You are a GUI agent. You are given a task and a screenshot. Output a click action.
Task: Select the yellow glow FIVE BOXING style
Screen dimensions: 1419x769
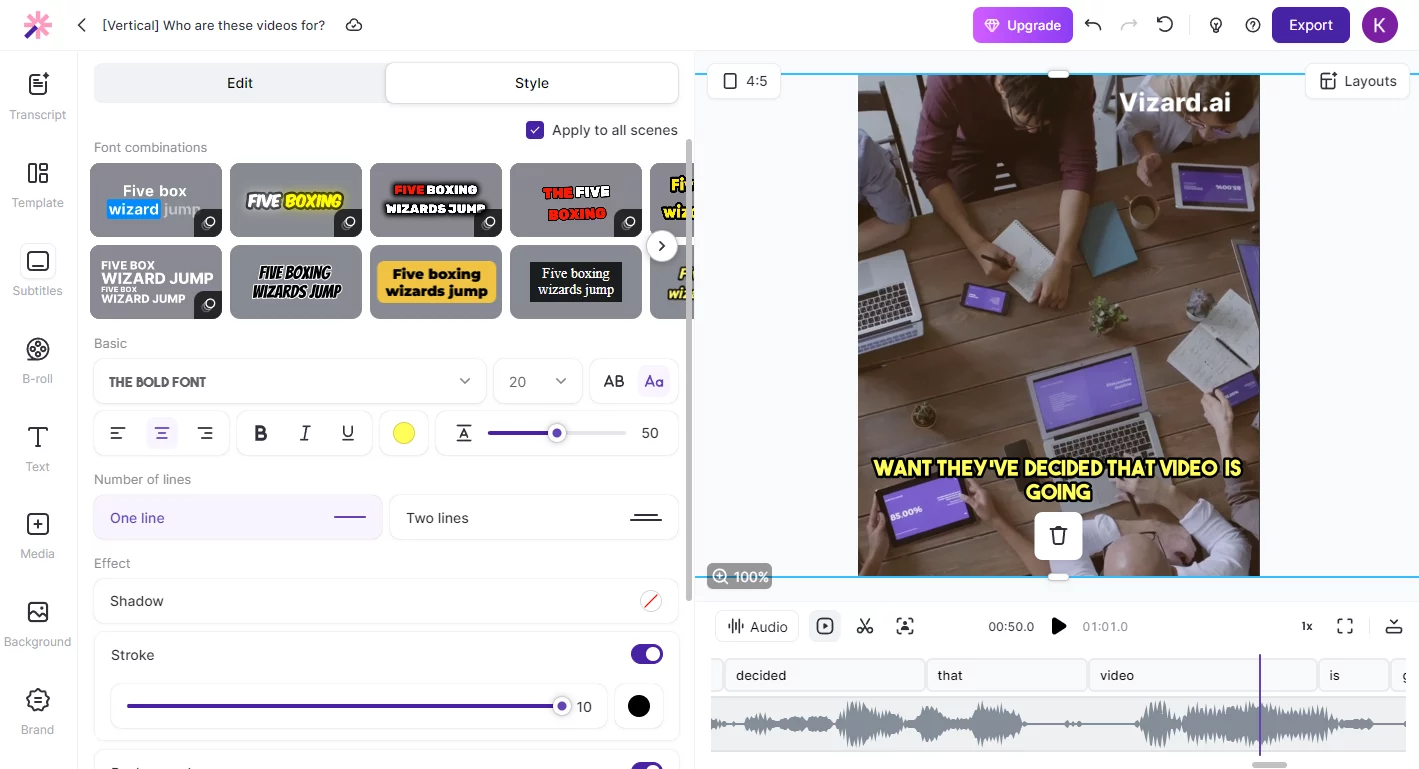point(296,200)
